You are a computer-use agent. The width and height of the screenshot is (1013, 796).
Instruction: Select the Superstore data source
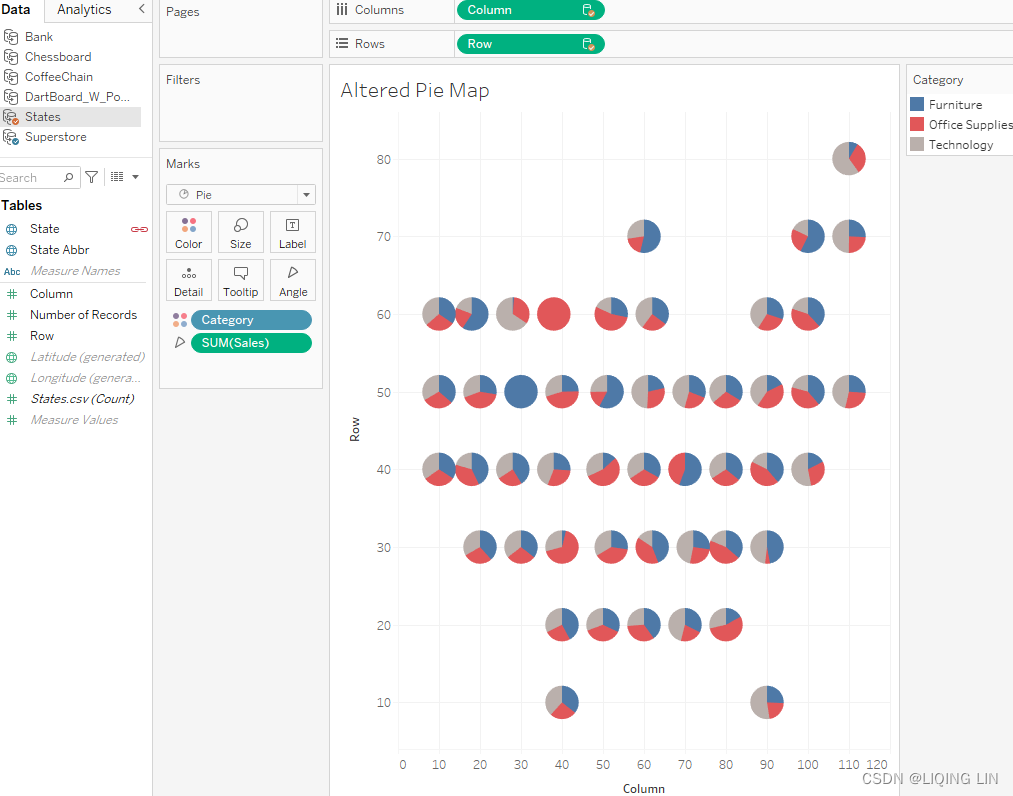55,137
